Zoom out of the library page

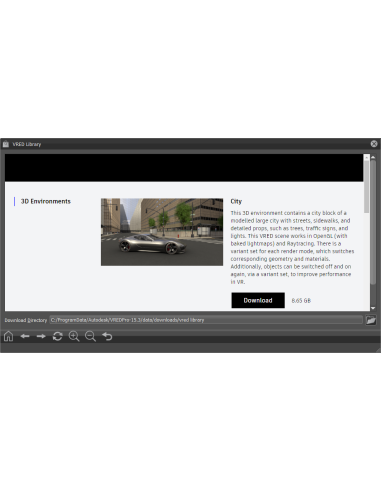[90, 336]
